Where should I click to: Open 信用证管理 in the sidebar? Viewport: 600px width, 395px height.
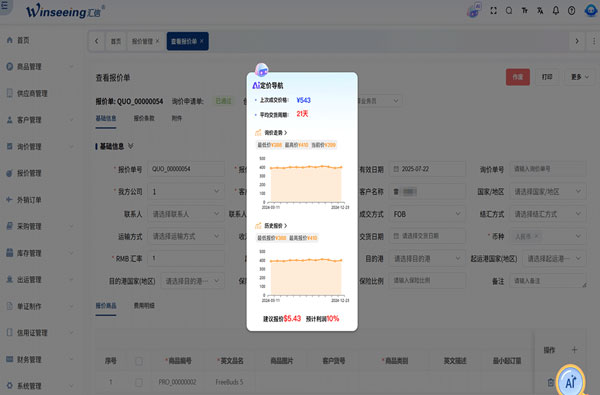click(x=32, y=333)
